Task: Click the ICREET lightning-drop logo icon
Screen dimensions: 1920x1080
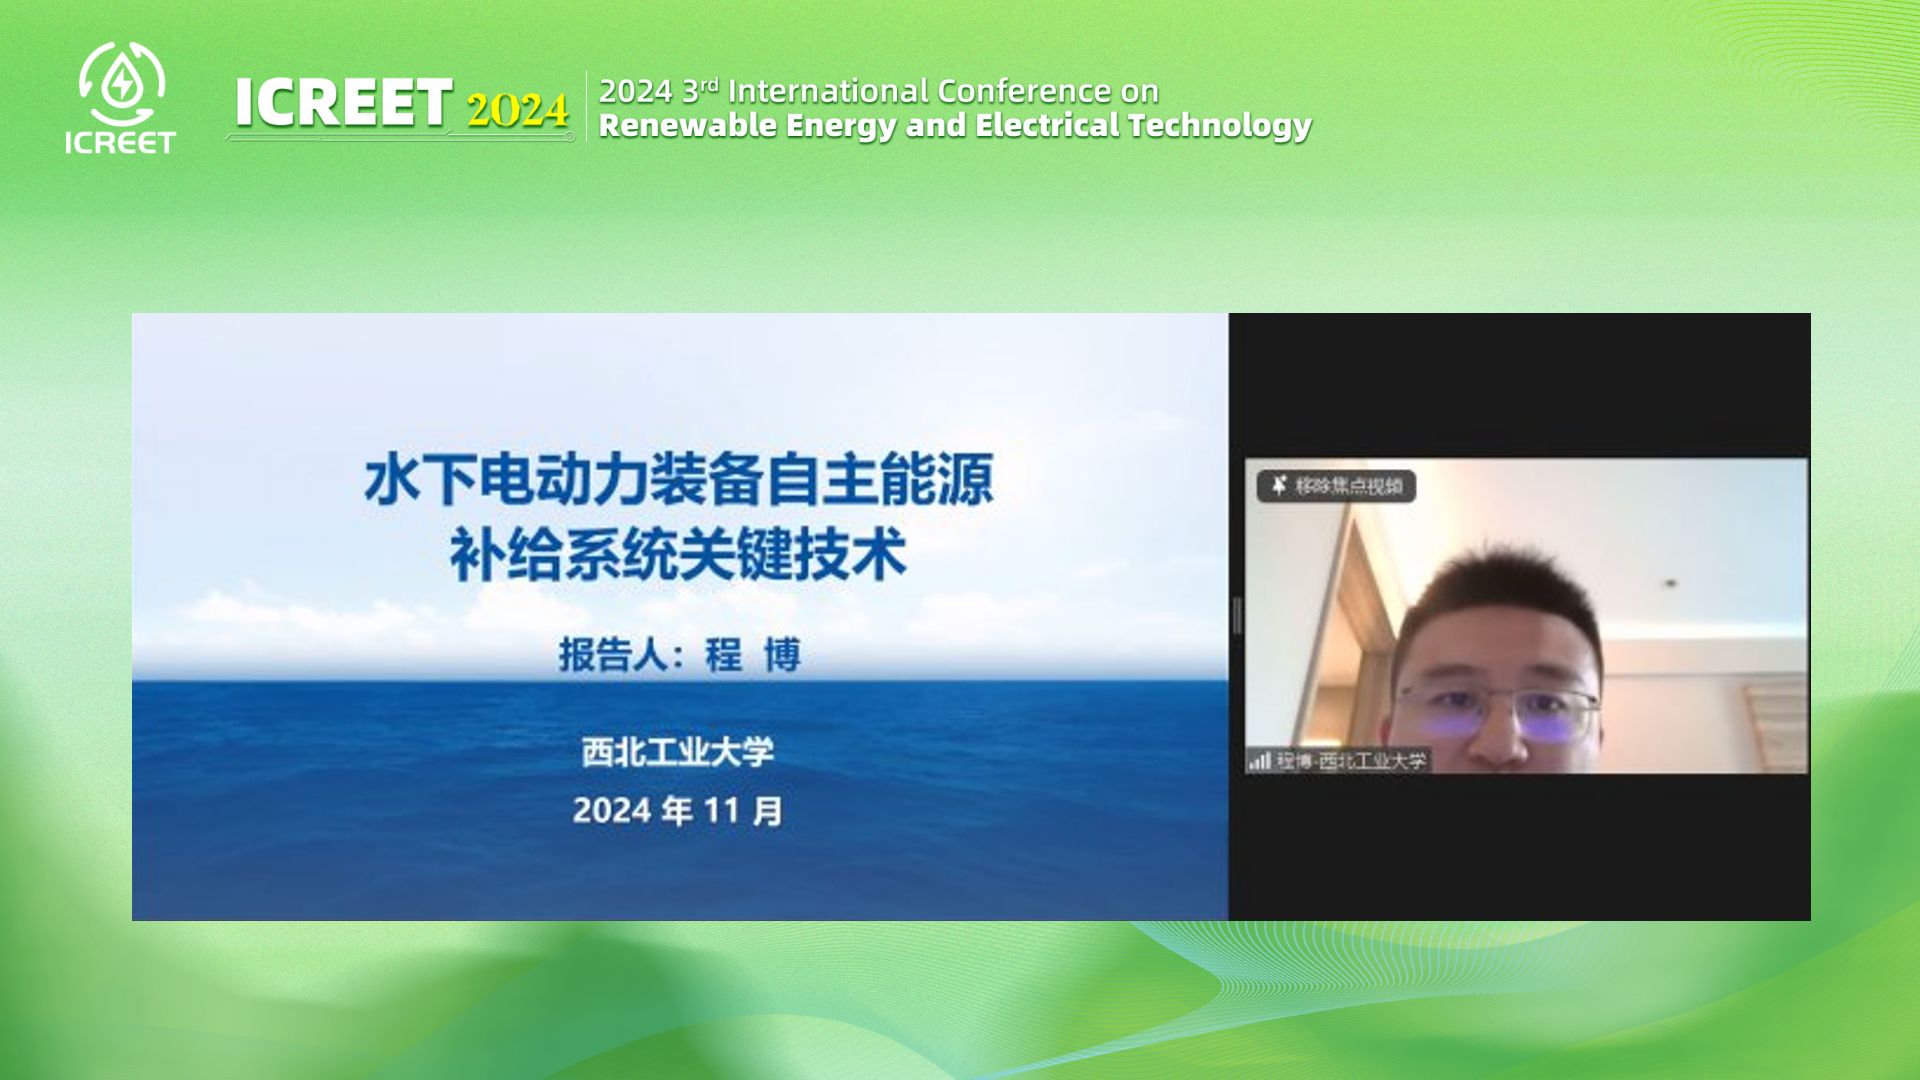Action: [x=121, y=83]
